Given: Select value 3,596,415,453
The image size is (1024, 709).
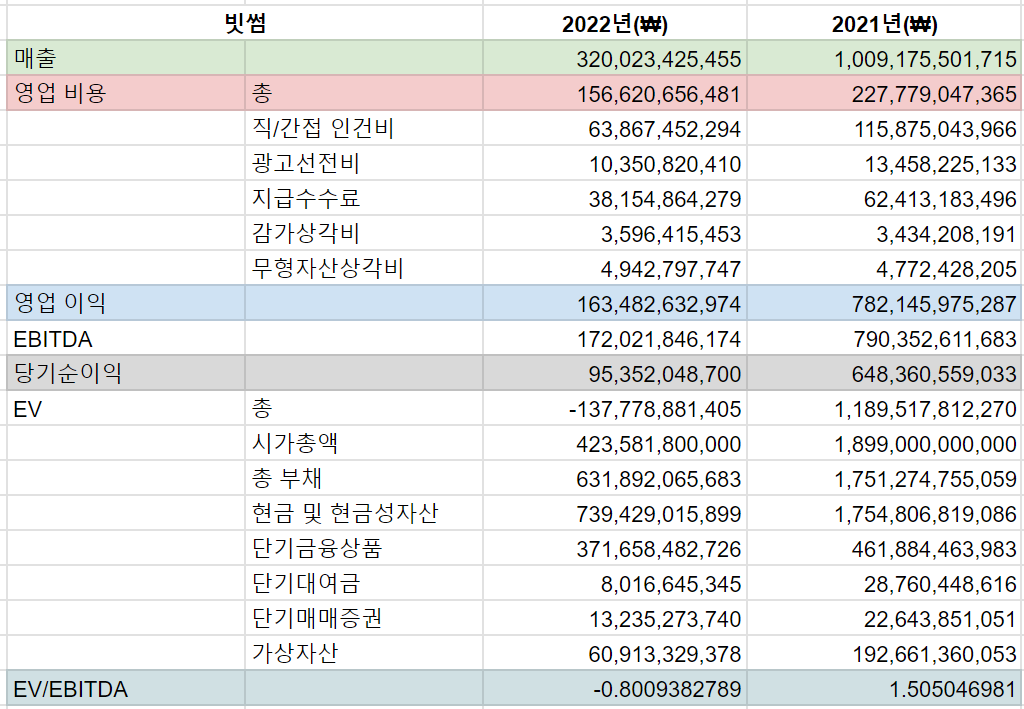Looking at the screenshot, I should (671, 235).
